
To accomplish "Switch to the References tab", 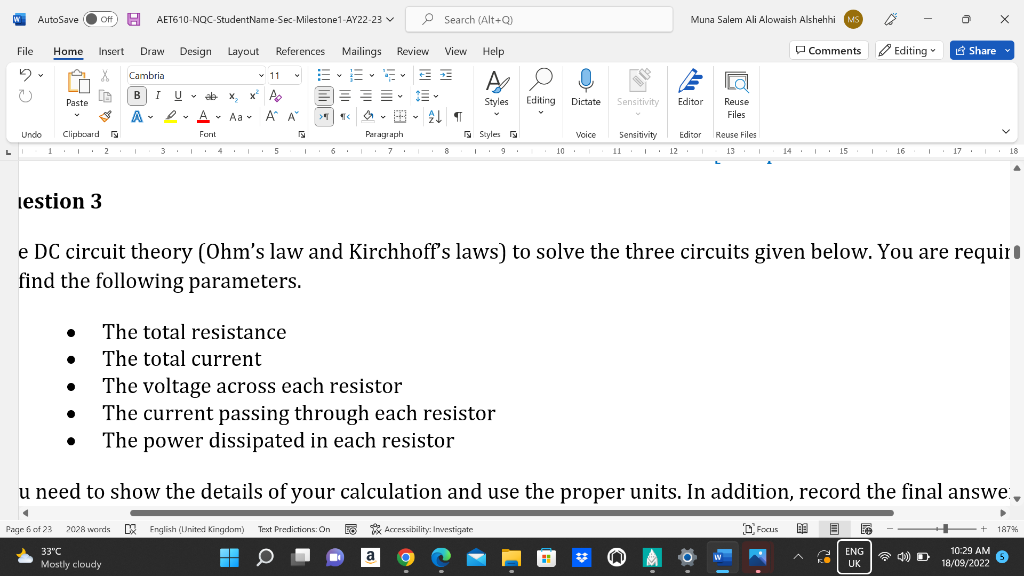I will pyautogui.click(x=300, y=51).
